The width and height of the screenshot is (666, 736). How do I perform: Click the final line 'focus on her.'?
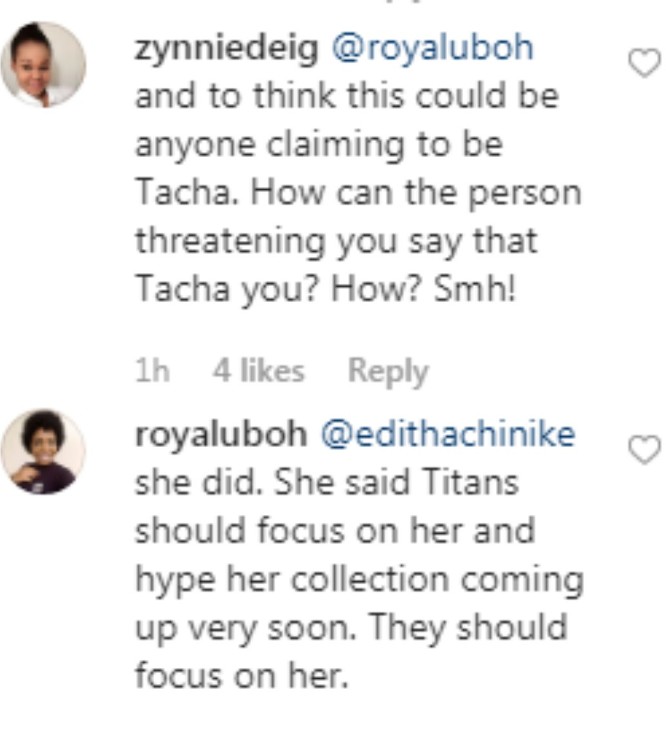[242, 675]
